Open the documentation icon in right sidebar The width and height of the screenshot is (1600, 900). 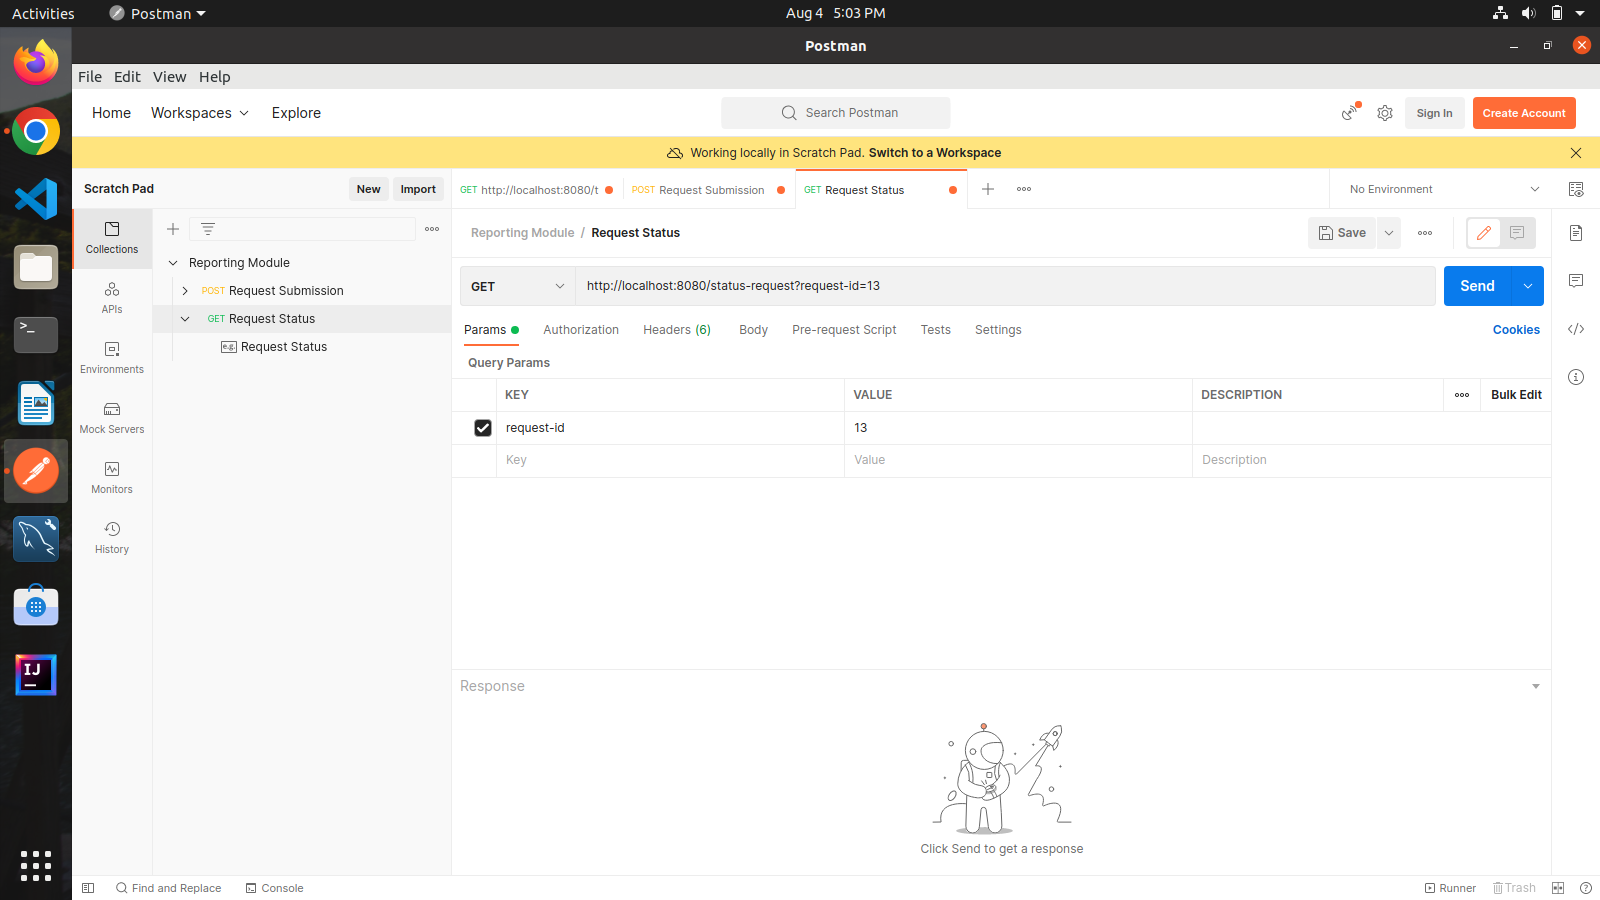(x=1576, y=233)
